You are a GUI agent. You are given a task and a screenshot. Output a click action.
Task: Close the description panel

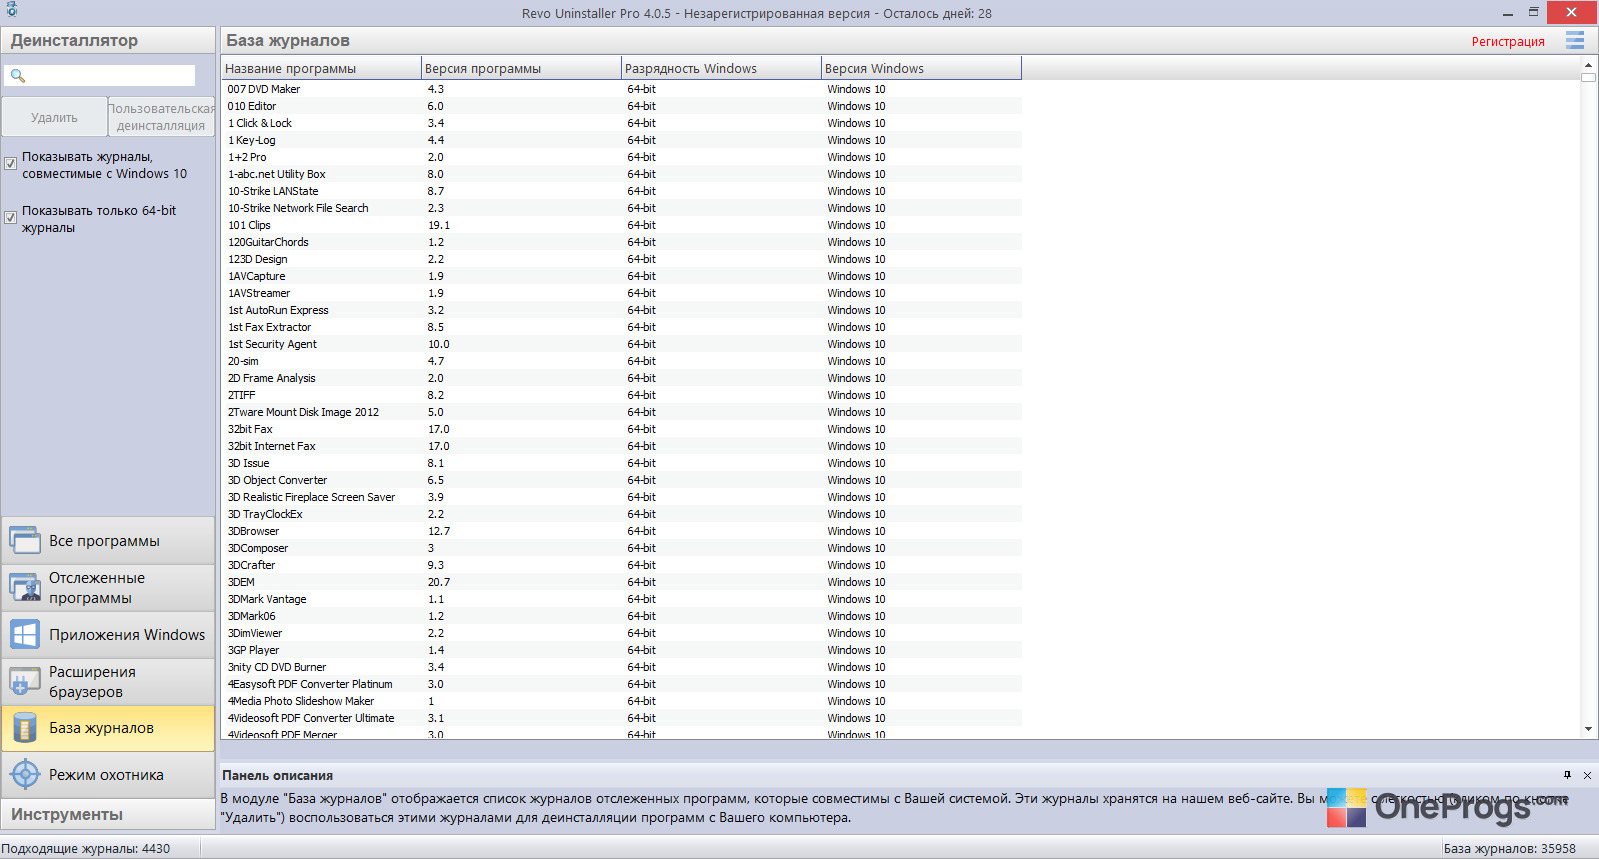[x=1587, y=775]
